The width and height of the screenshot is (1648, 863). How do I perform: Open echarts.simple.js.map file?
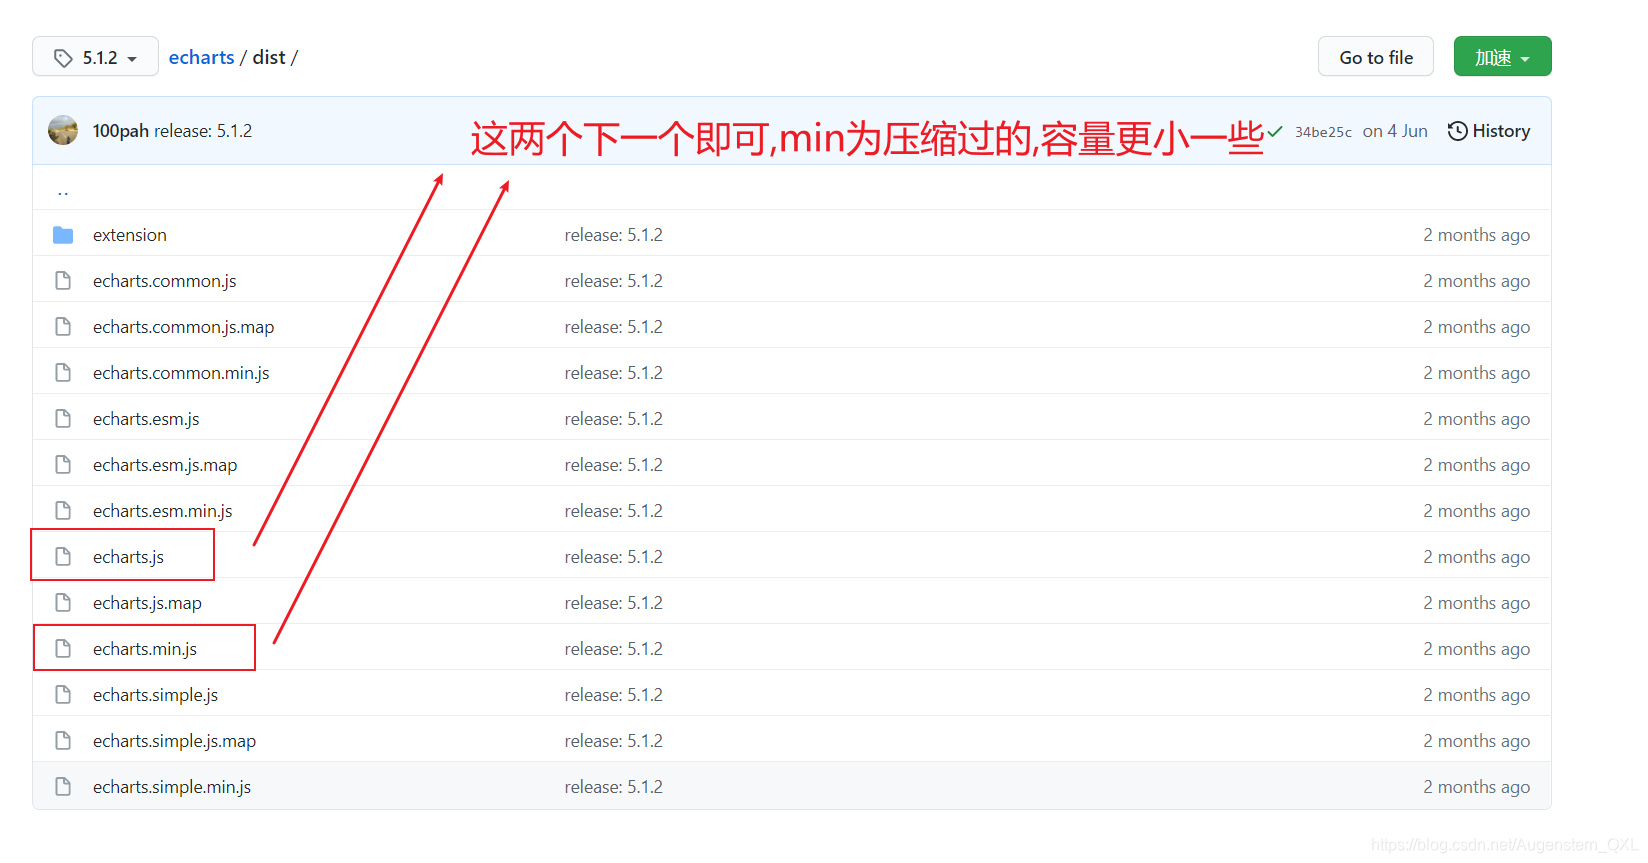(174, 741)
